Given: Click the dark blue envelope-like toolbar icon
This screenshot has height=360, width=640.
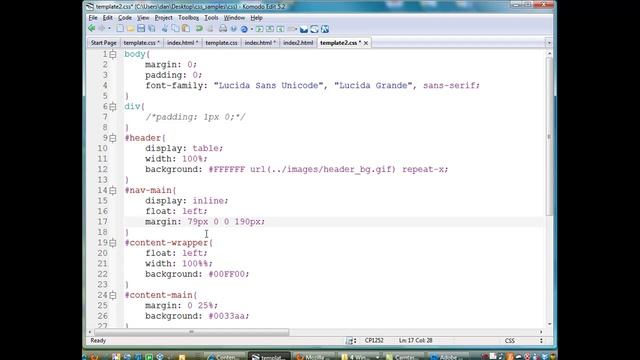Looking at the screenshot, I should (x=304, y=29).
